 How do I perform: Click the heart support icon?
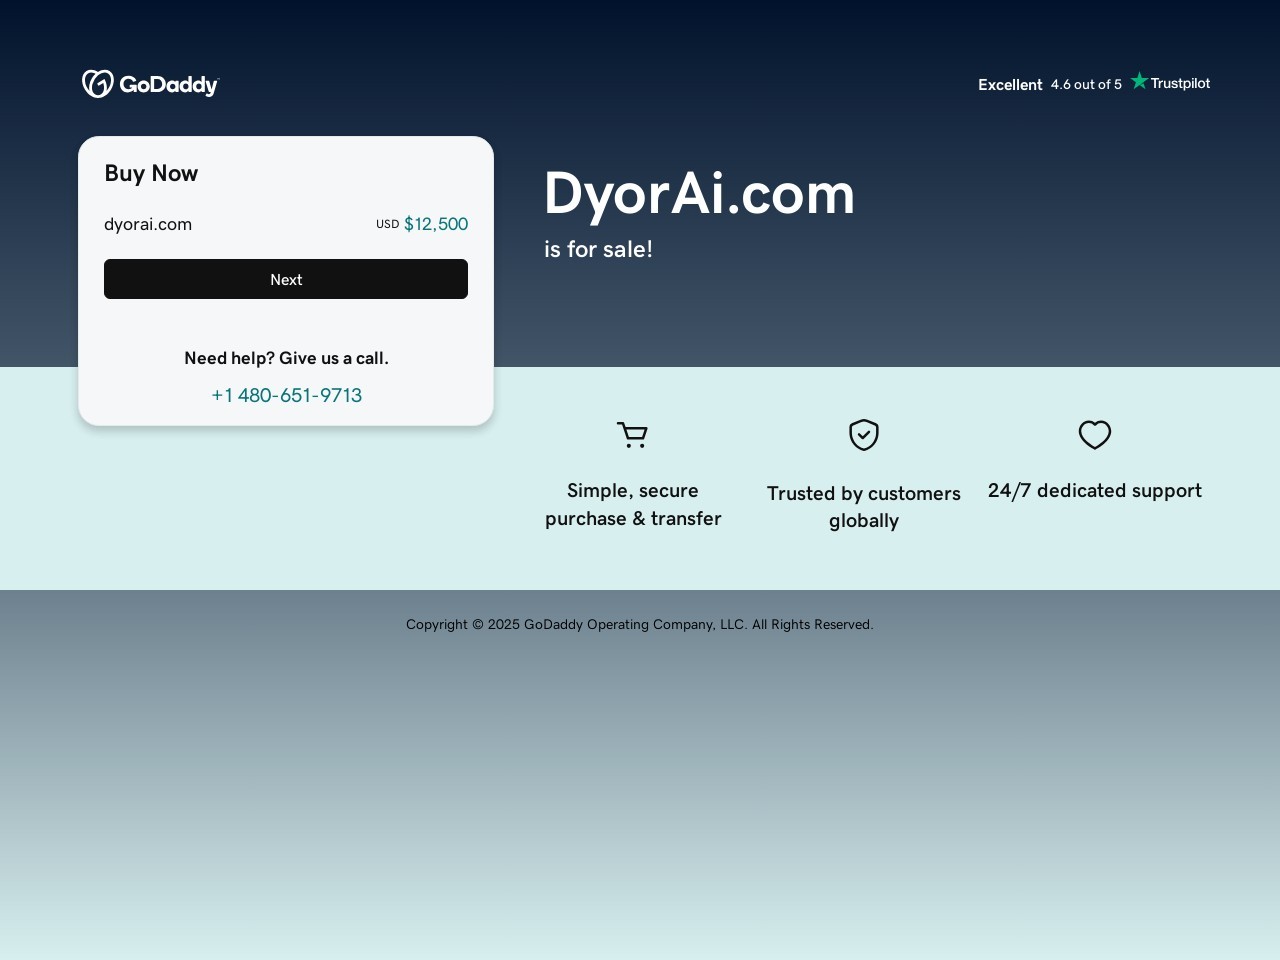coord(1095,435)
